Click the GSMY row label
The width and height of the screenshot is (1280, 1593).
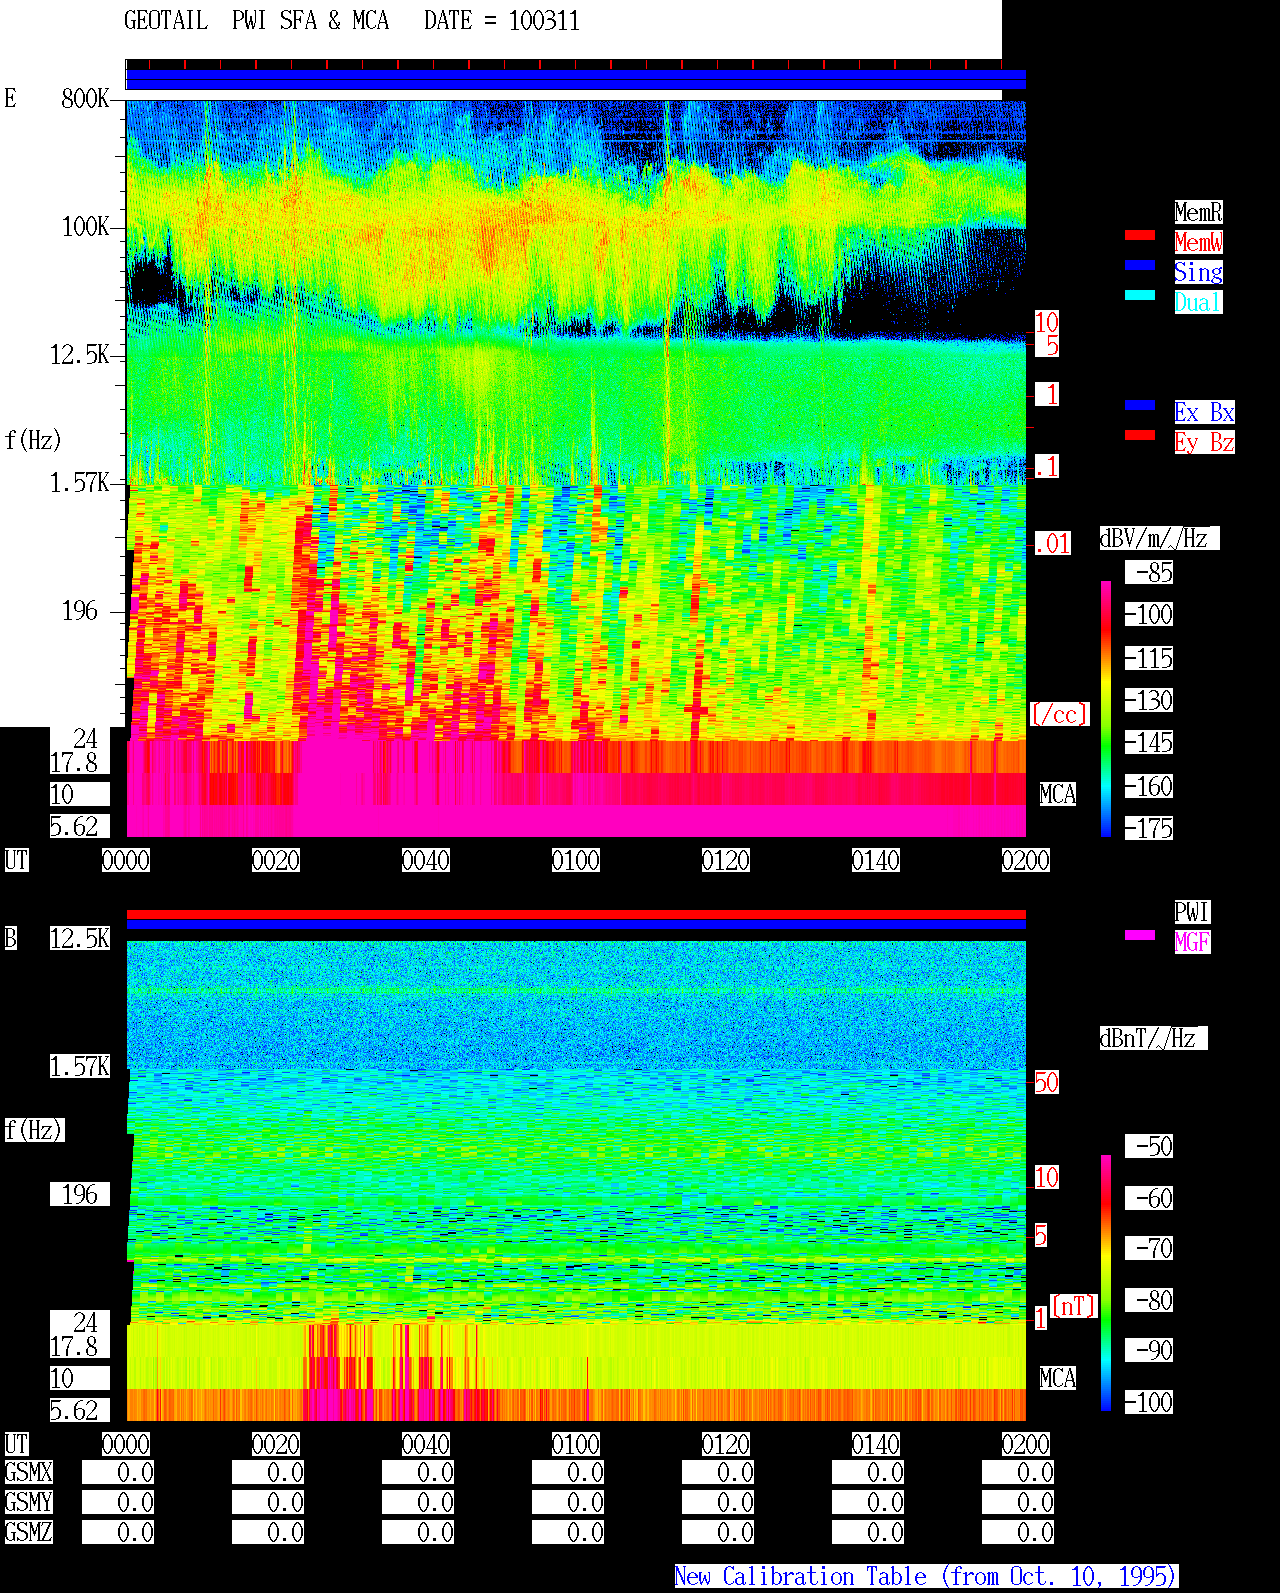tap(29, 1502)
